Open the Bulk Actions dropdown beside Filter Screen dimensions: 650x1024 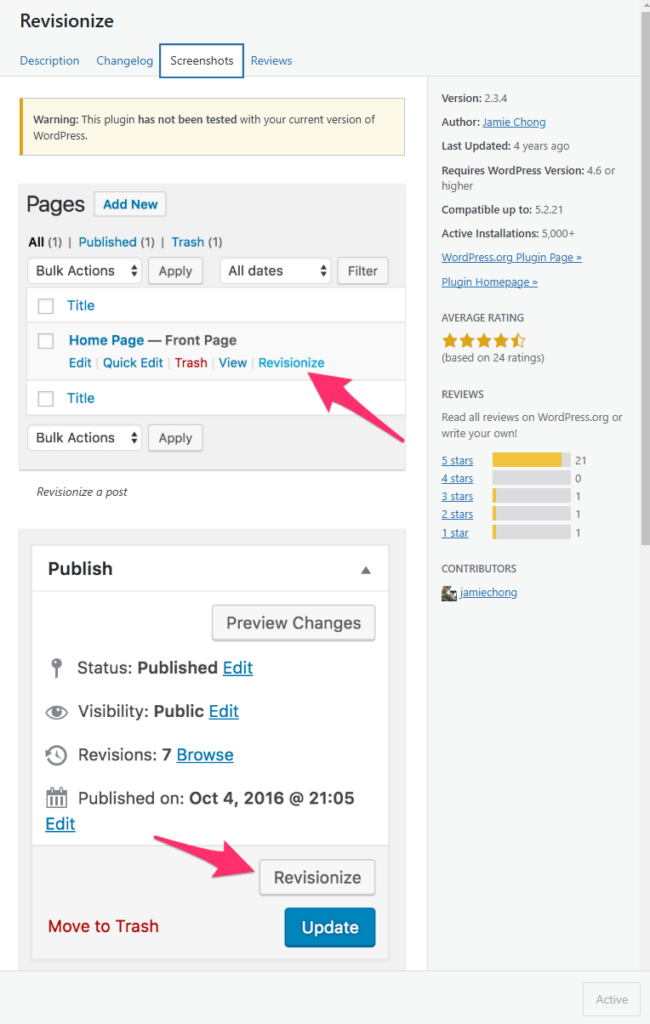[84, 271]
